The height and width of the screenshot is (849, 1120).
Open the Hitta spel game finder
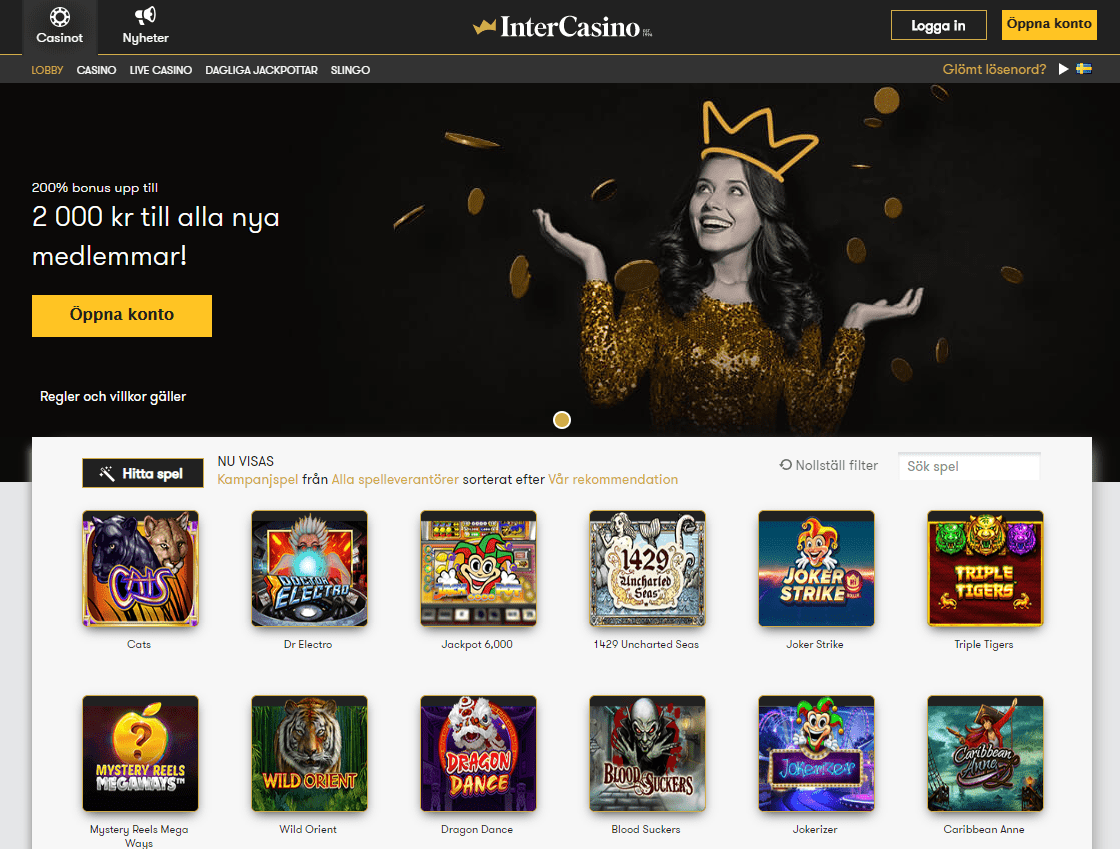click(143, 473)
